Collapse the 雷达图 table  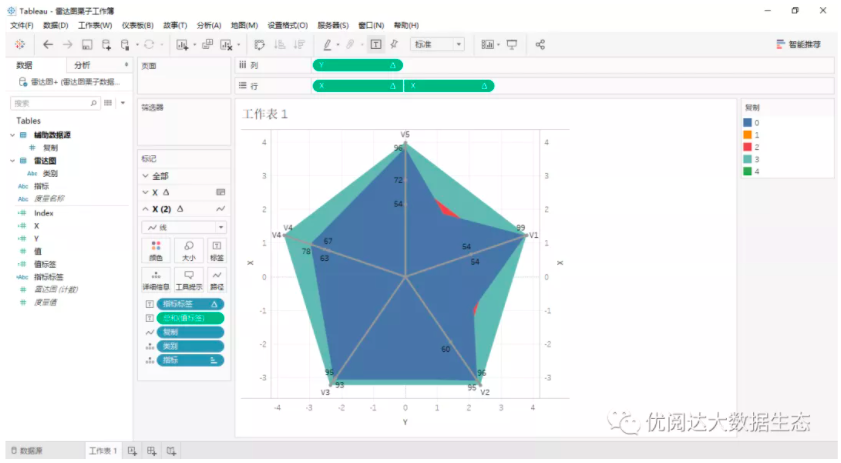pyautogui.click(x=12, y=160)
